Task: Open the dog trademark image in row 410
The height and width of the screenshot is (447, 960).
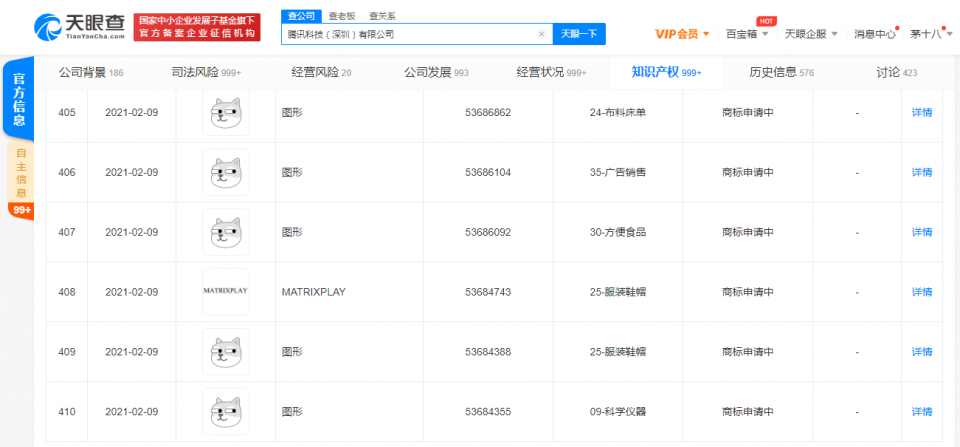Action: pos(226,411)
